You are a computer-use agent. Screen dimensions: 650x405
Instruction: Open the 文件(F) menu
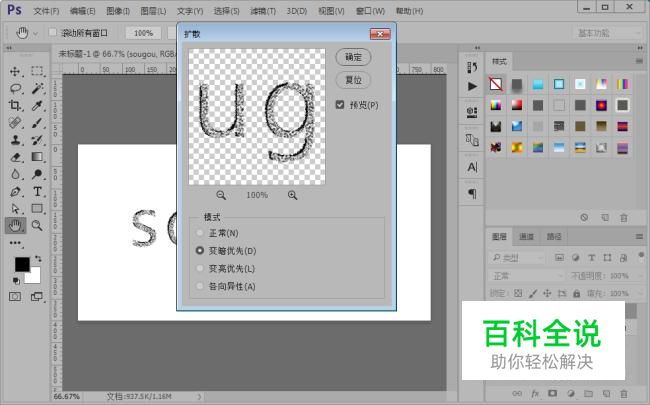tap(46, 11)
